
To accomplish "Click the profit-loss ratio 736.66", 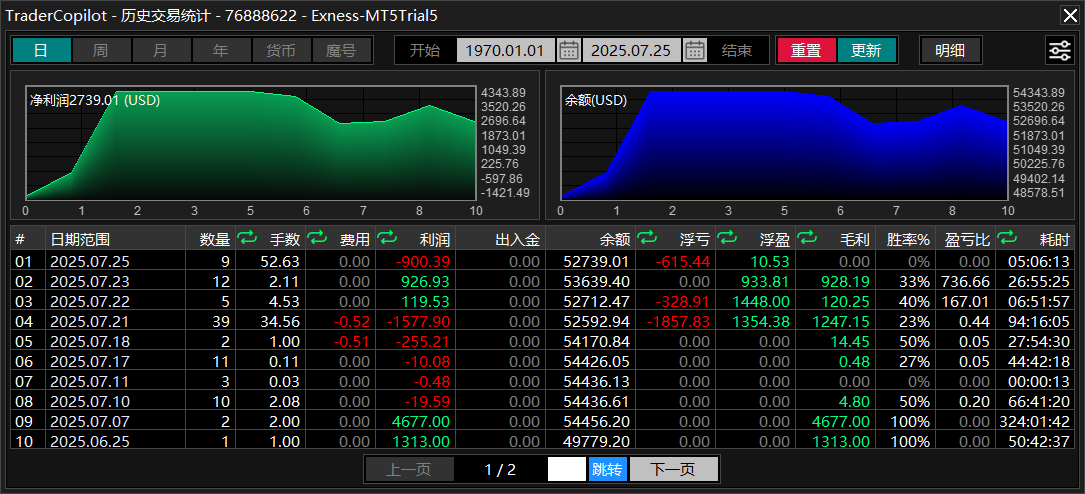I will tap(965, 282).
